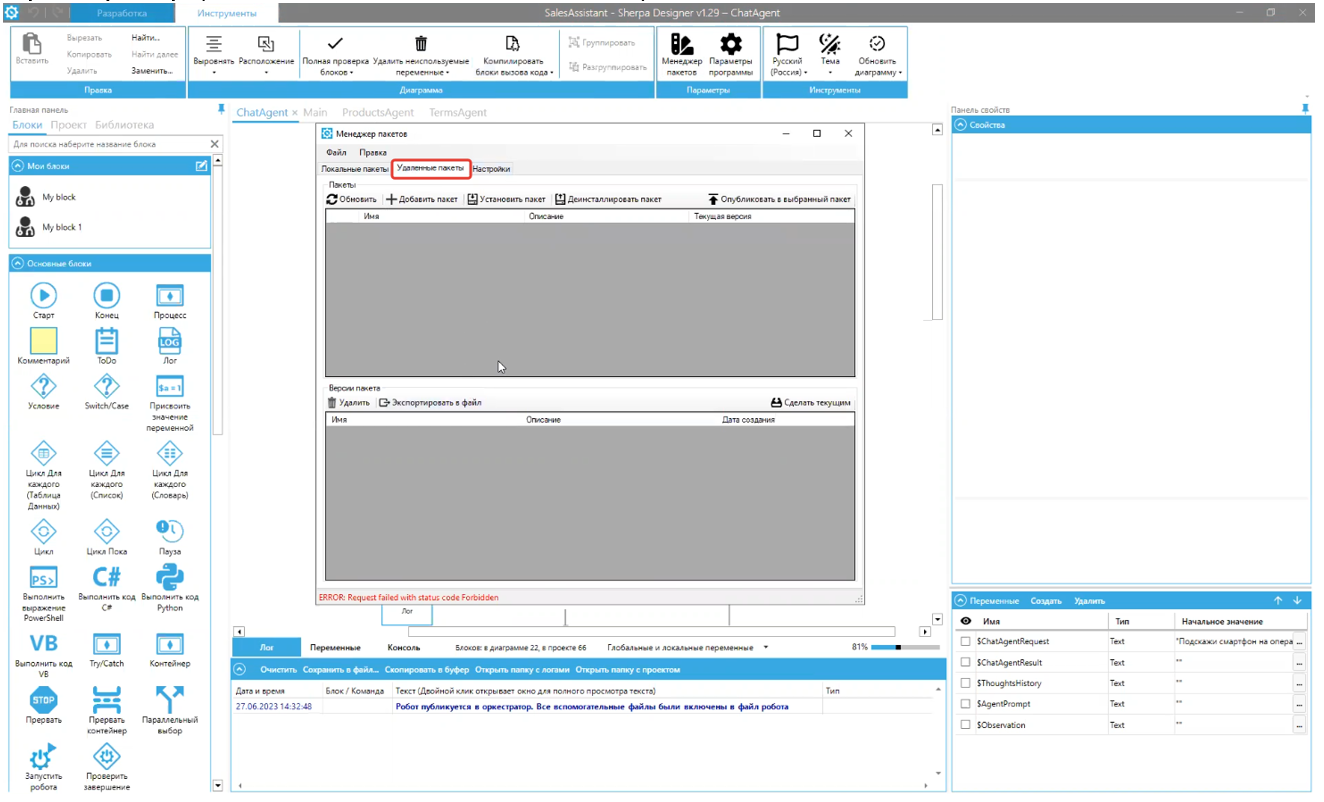Image resolution: width=1324 pixels, height=802 pixels.
Task: Switch to Локальные пакеты tab
Action: pyautogui.click(x=355, y=169)
